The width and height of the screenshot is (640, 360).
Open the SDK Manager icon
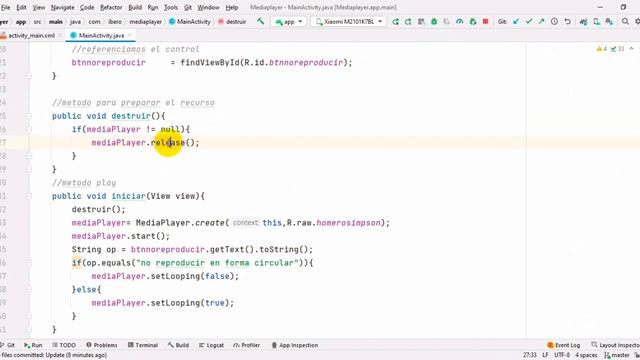[609, 22]
